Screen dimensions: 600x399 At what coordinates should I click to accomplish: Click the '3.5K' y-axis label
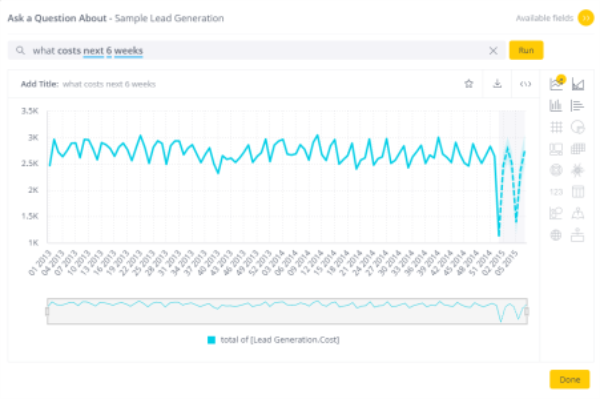point(30,111)
